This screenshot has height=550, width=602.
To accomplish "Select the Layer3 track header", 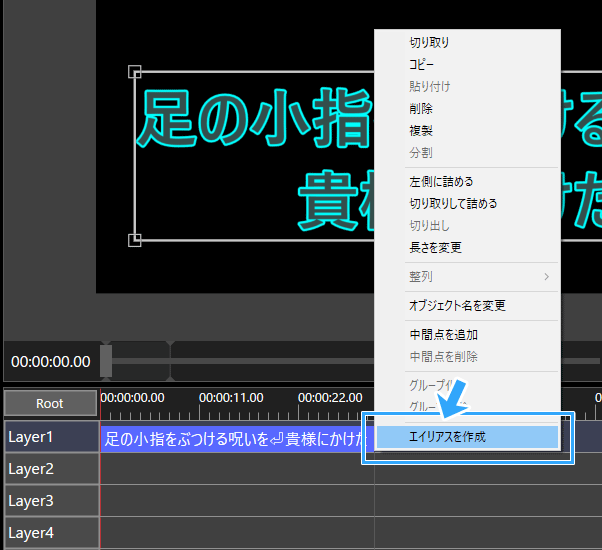I will pyautogui.click(x=50, y=500).
